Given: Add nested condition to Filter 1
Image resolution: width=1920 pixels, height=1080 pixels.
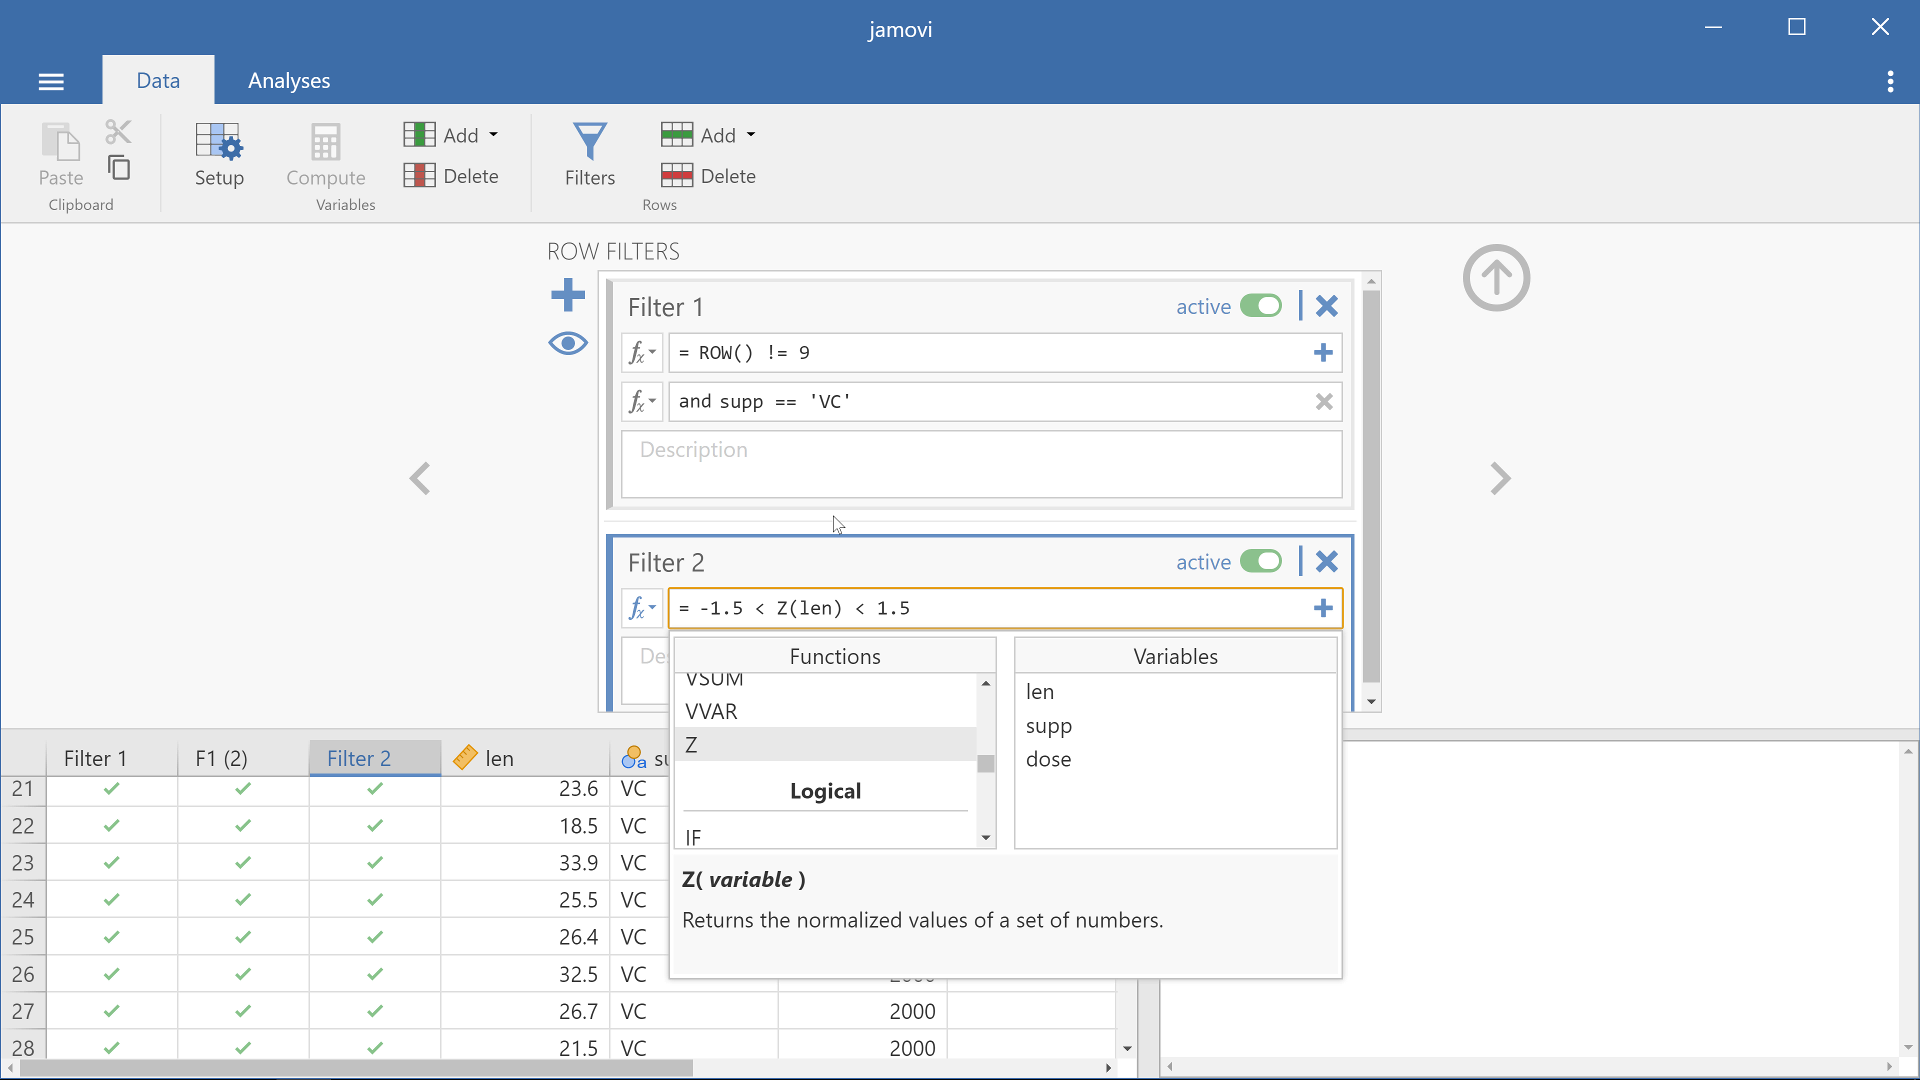Looking at the screenshot, I should click(x=1323, y=353).
